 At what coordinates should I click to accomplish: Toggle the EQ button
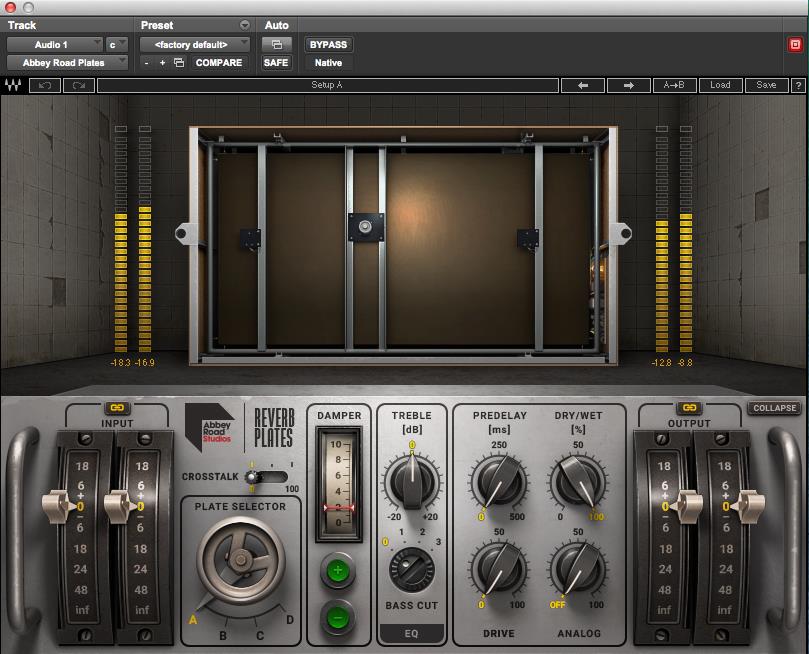click(411, 633)
